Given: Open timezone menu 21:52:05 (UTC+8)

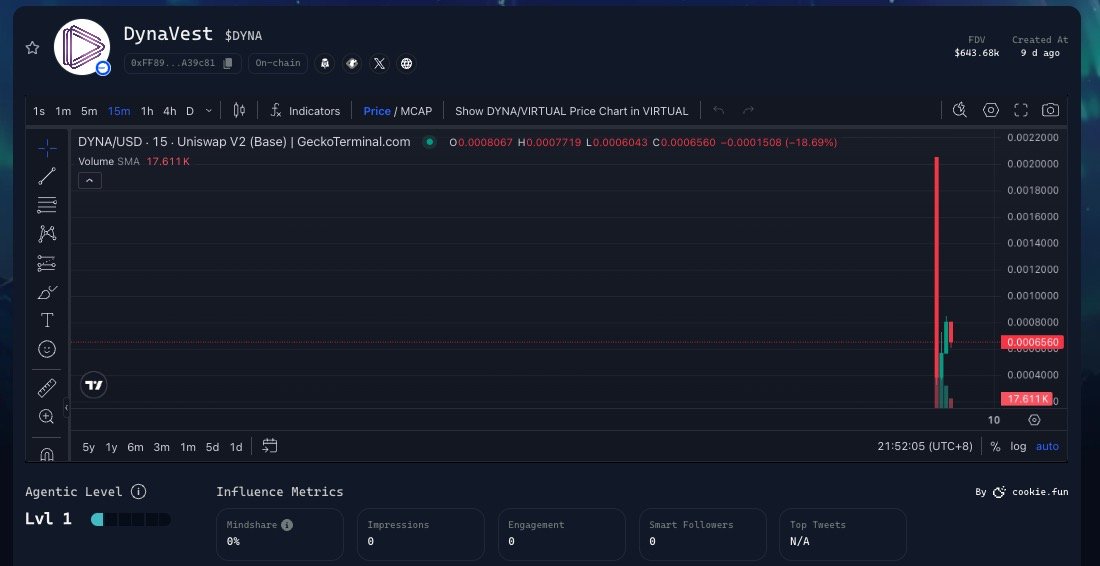Looking at the screenshot, I should 925,447.
